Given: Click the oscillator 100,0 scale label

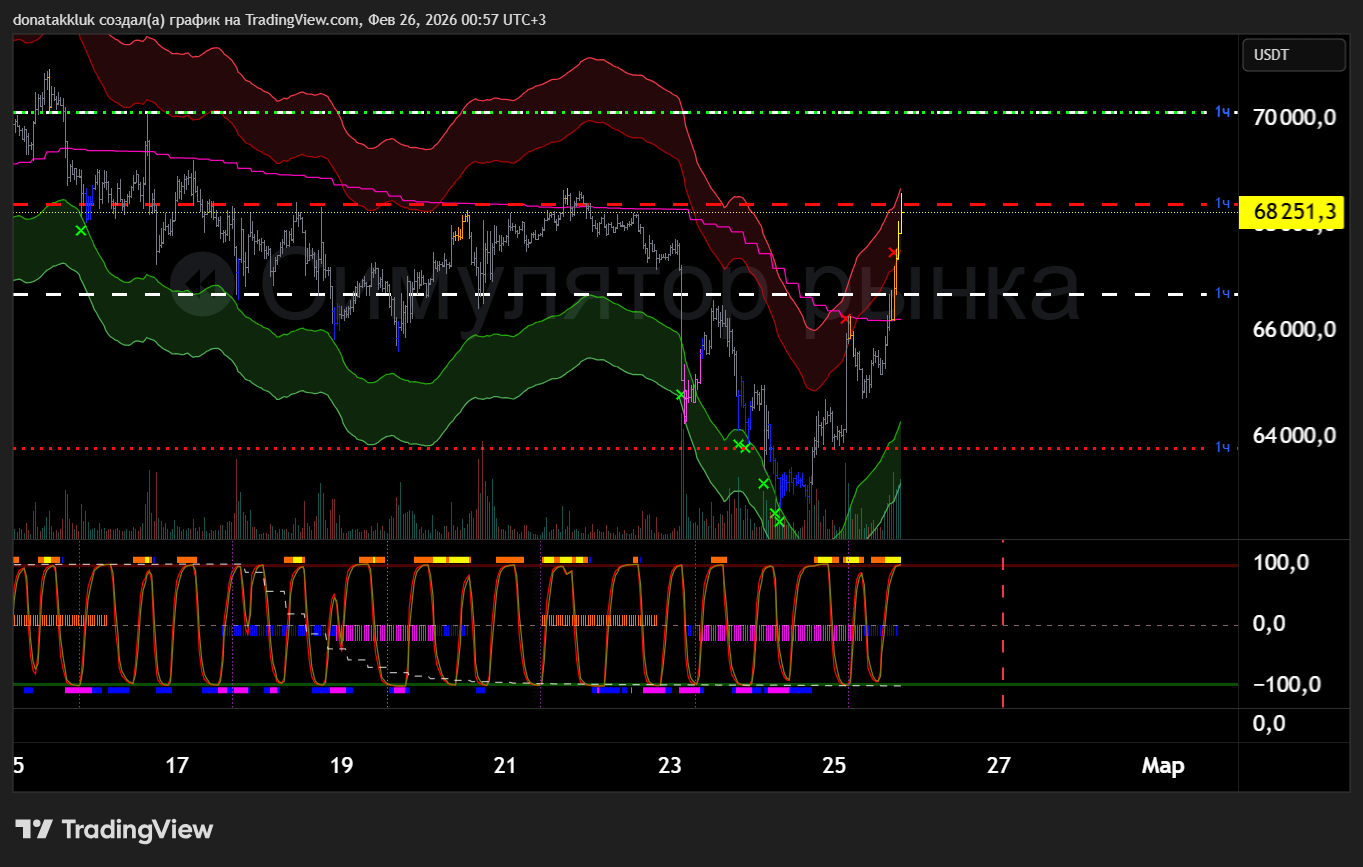Looking at the screenshot, I should [x=1282, y=563].
